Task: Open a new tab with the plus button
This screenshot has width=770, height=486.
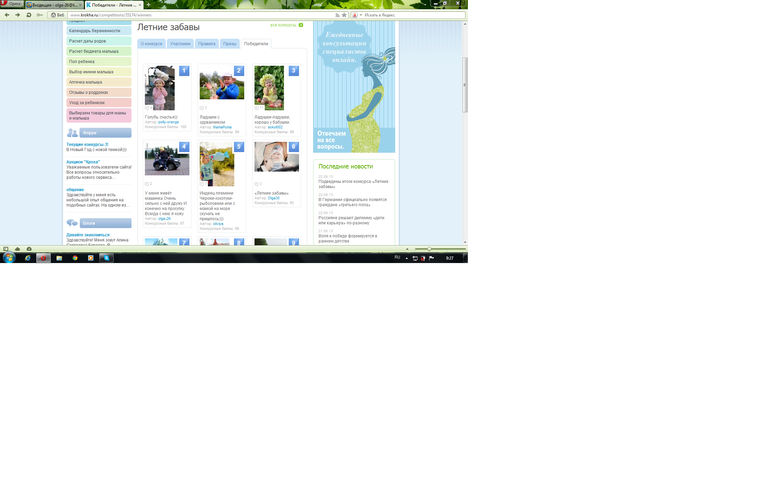Action: (148, 5)
